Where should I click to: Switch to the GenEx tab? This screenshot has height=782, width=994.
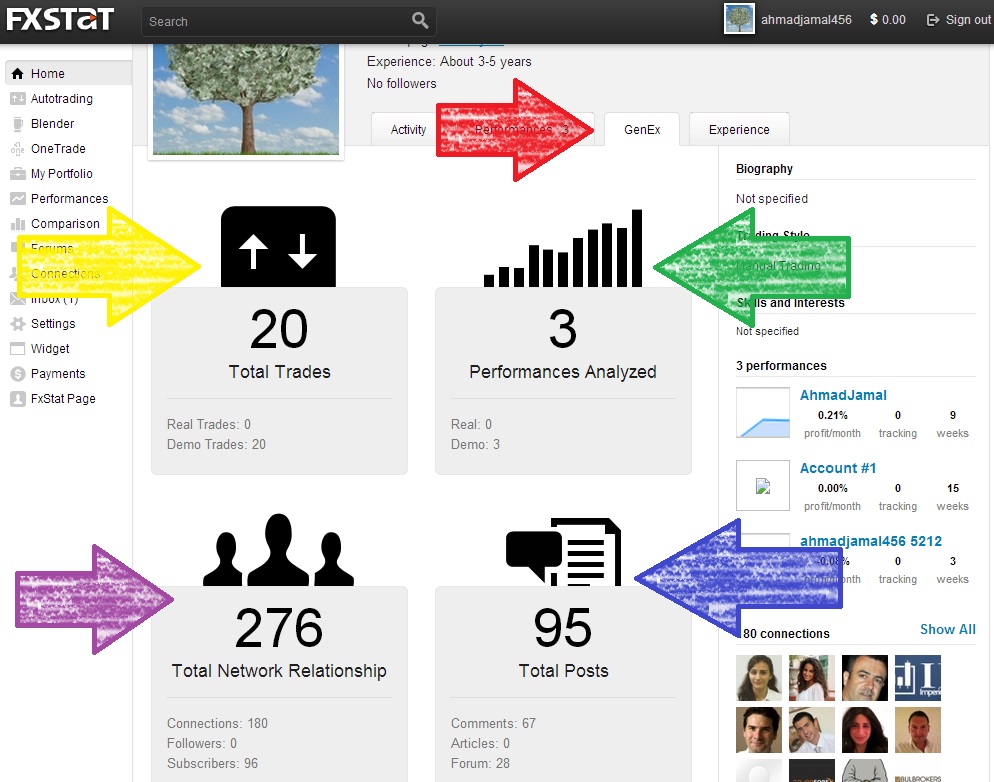[642, 130]
